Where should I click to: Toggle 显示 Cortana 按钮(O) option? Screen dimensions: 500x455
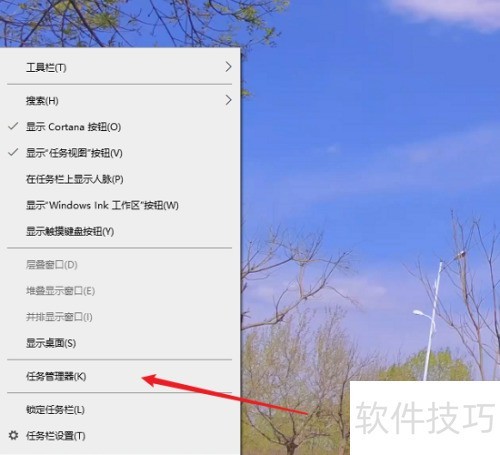coord(120,127)
